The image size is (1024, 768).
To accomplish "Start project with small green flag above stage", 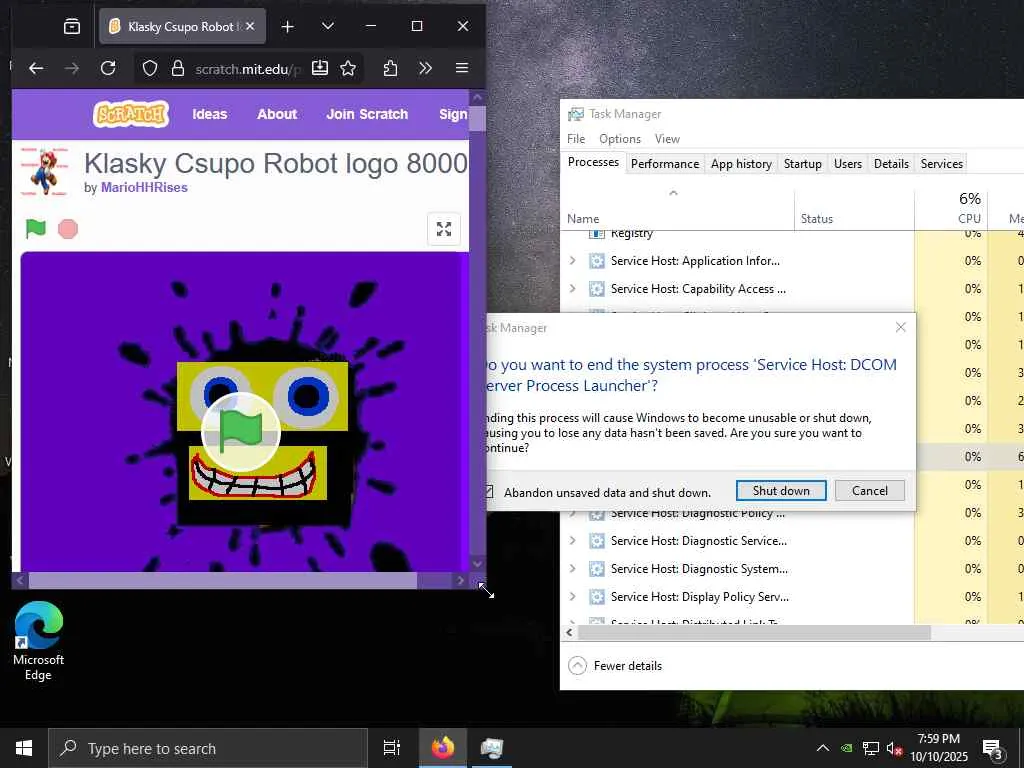I will coord(35,229).
